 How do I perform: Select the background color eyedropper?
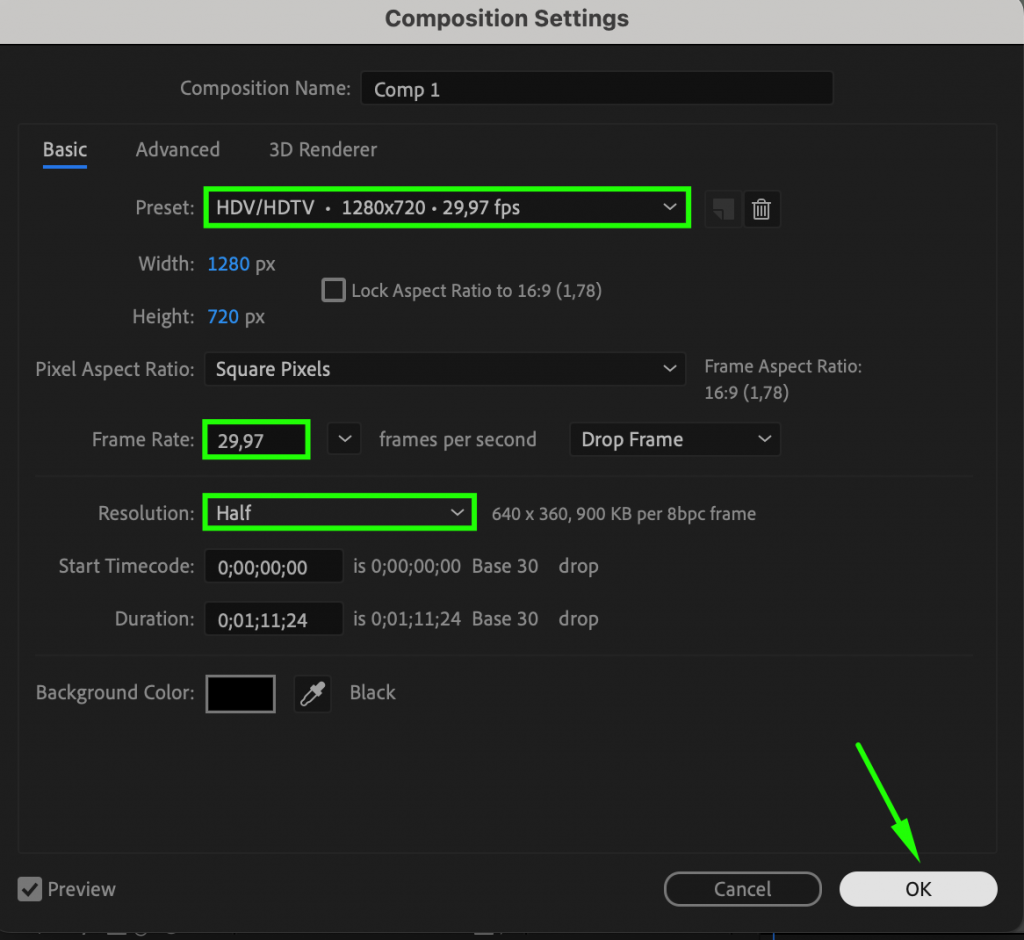pos(312,693)
